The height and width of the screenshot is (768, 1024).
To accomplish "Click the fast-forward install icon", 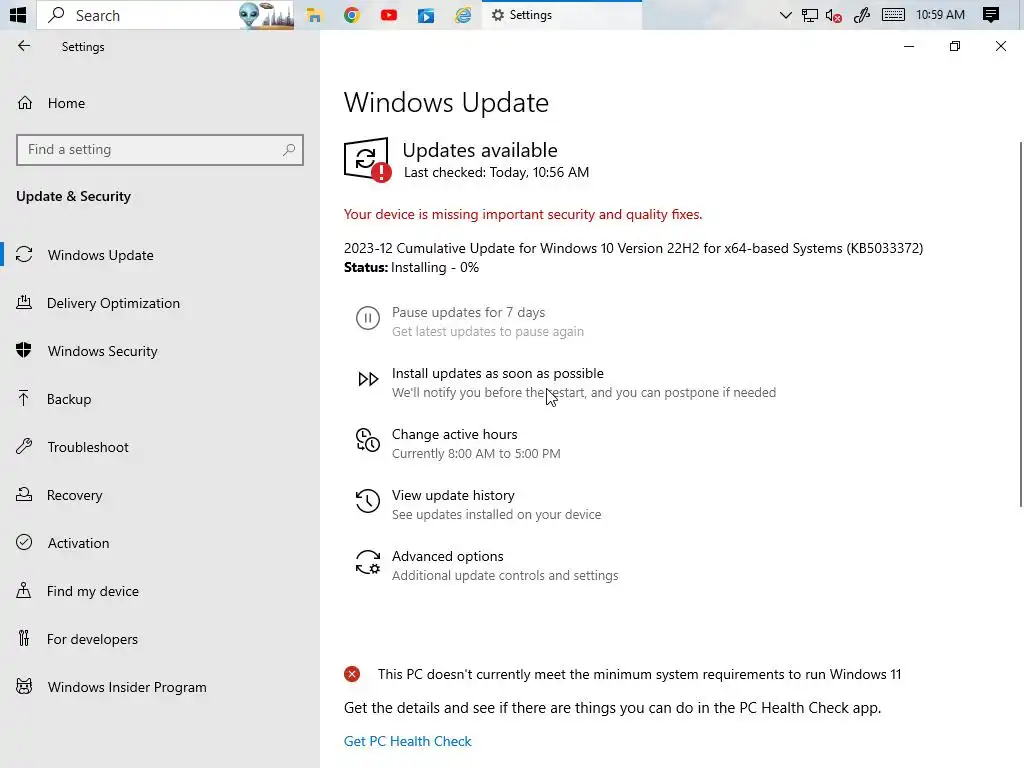I will (x=368, y=379).
